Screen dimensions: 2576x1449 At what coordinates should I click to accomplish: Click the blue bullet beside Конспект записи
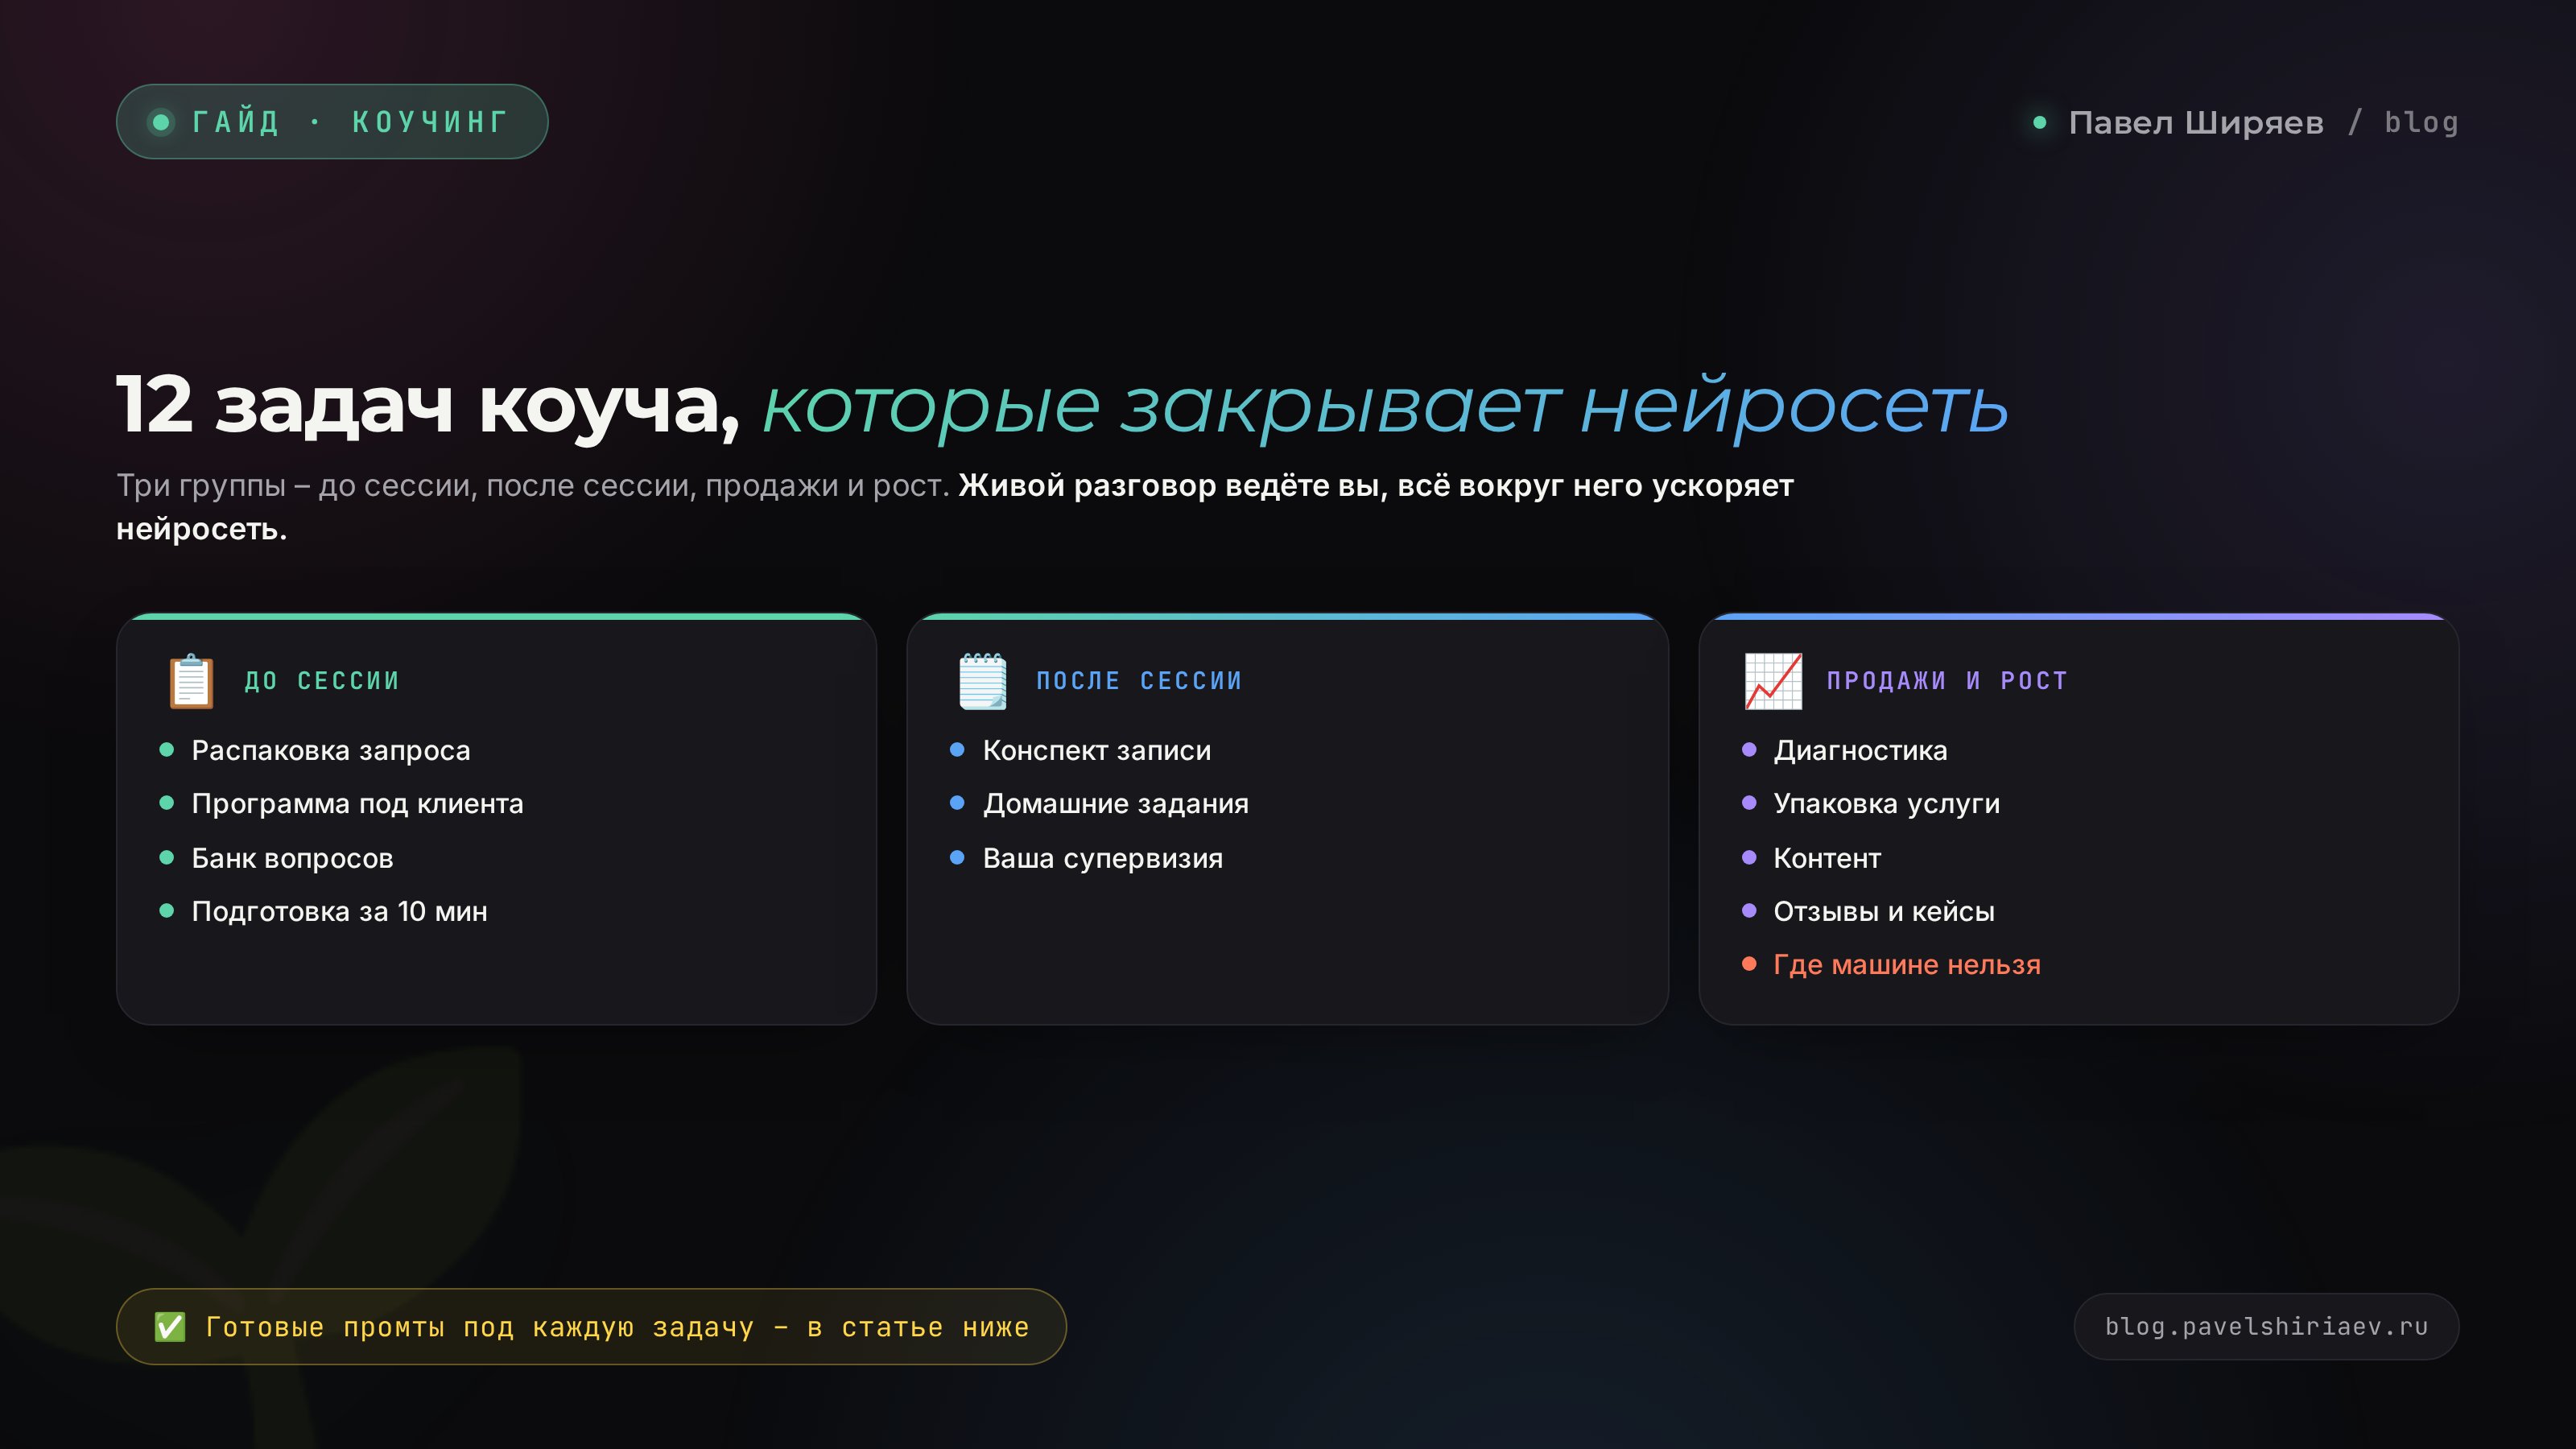point(957,750)
